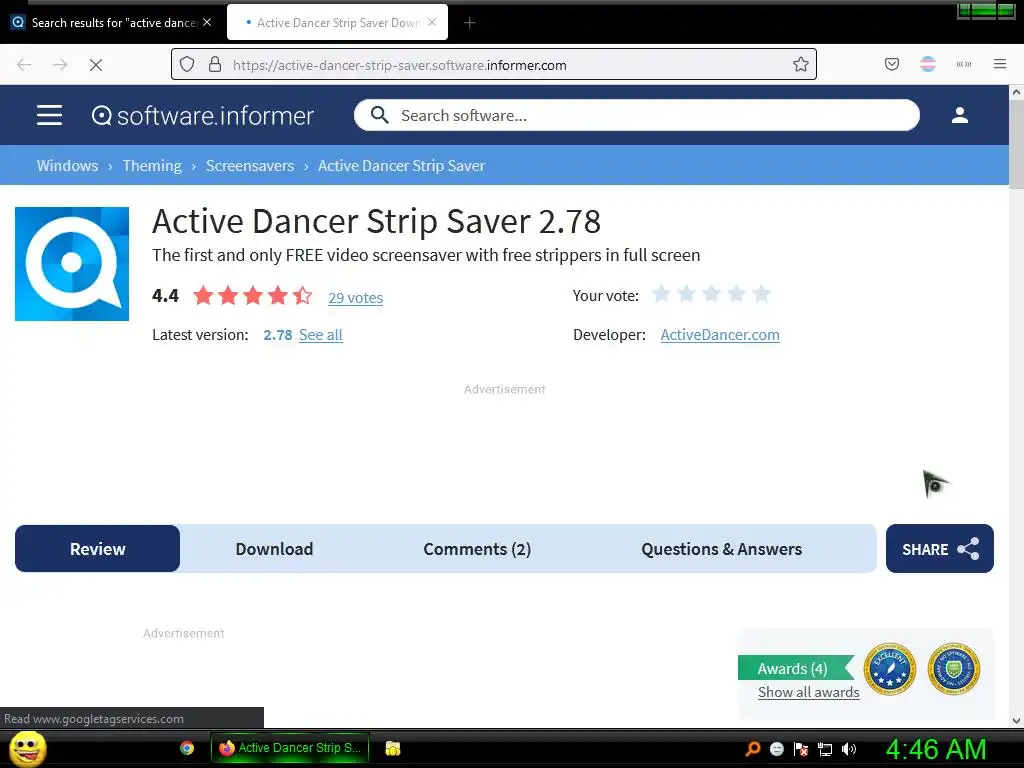This screenshot has height=768, width=1024.
Task: Open Questions & Answers tab
Action: pyautogui.click(x=721, y=549)
